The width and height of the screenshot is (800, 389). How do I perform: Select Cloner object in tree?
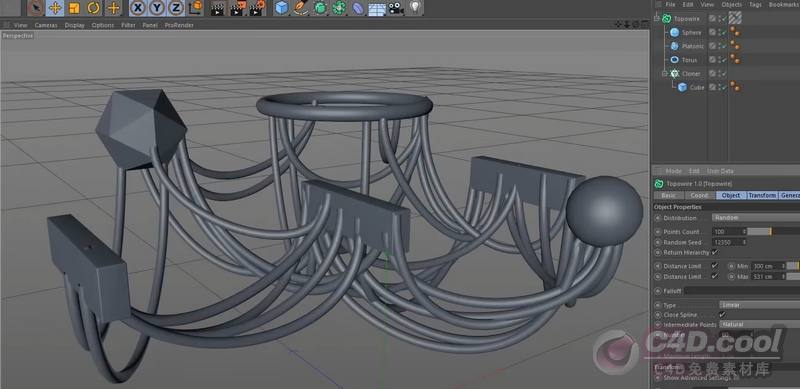(691, 74)
